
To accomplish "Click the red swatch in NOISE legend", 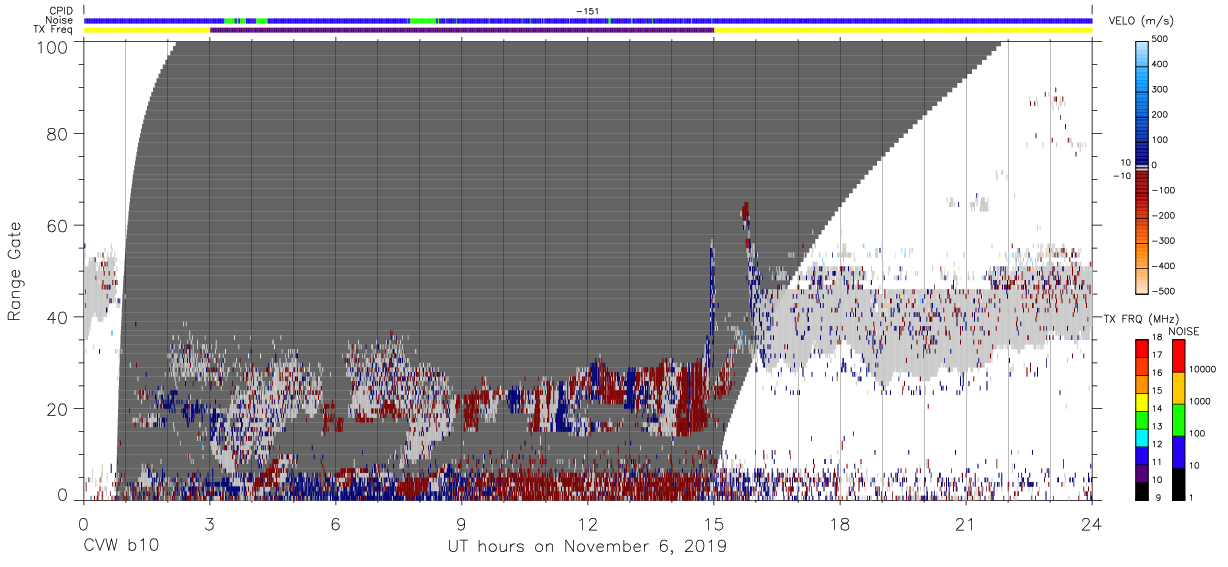I will coord(1178,355).
